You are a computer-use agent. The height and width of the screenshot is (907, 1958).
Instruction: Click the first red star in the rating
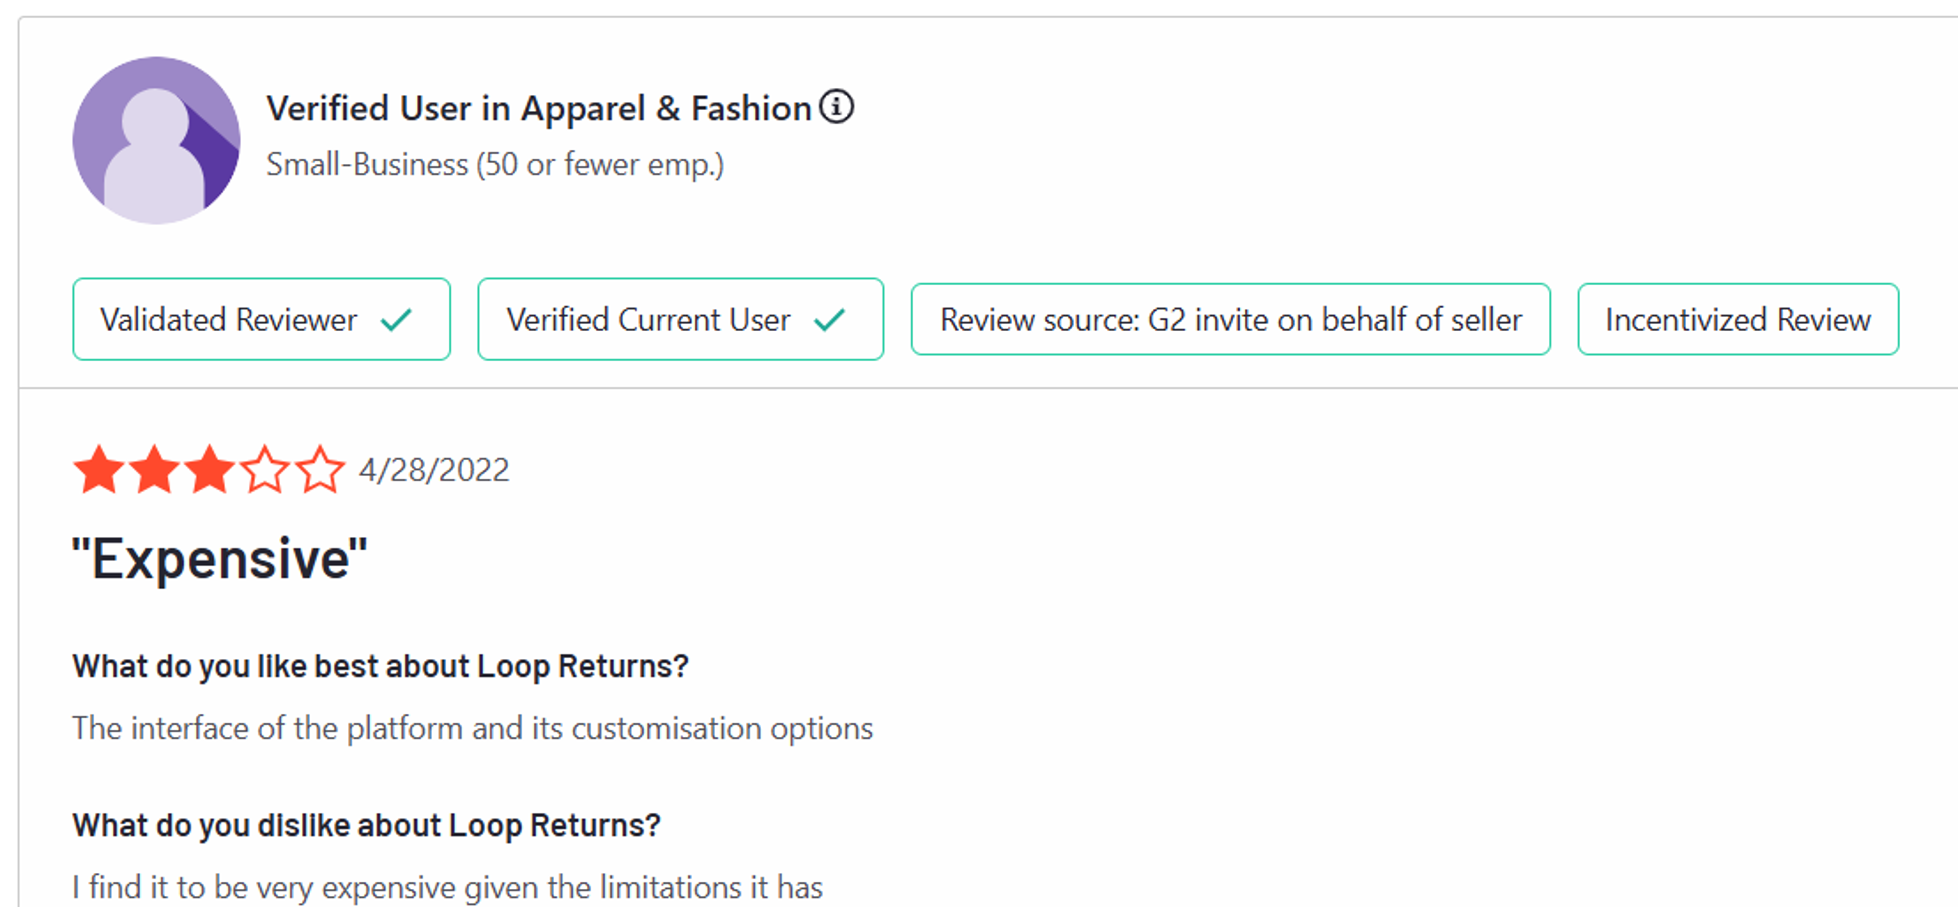click(97, 468)
